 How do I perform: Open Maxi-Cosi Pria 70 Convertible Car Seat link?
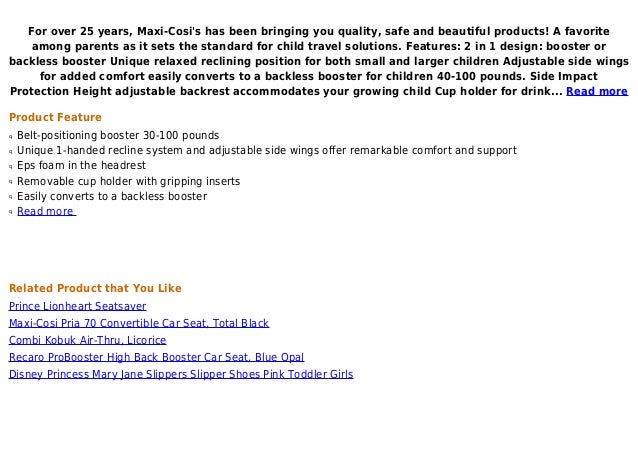click(x=139, y=323)
